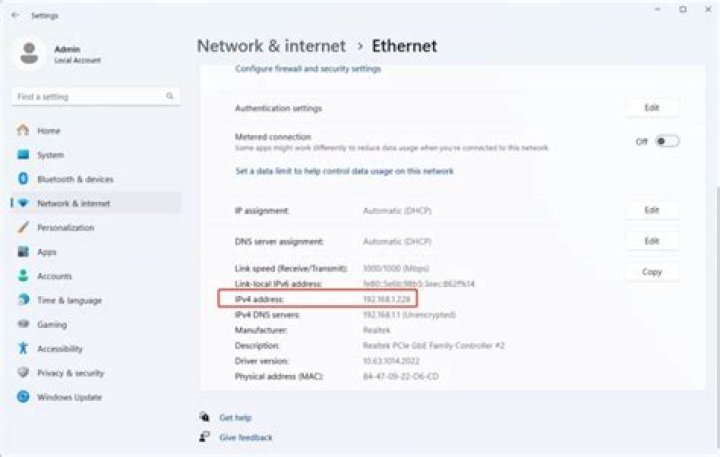Image resolution: width=720 pixels, height=457 pixels.
Task: Copy the network properties
Action: point(652,272)
